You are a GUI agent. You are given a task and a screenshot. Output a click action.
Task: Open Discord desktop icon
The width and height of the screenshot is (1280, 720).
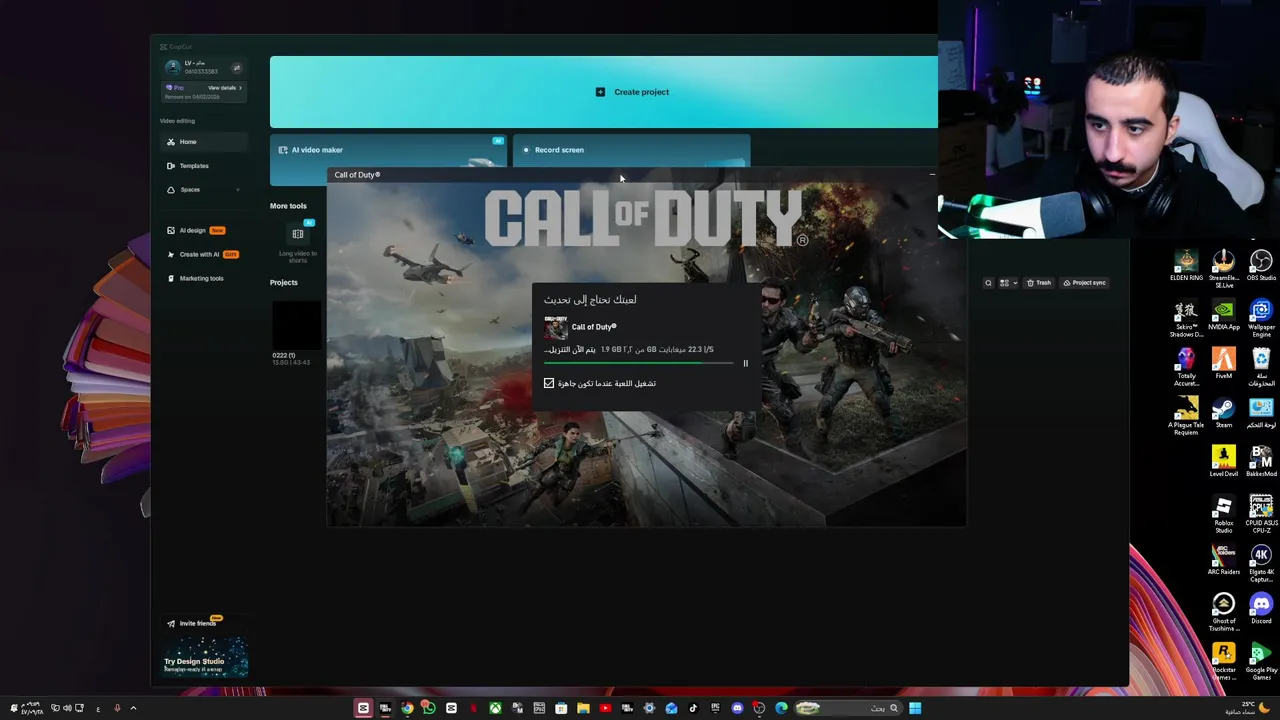(1261, 609)
